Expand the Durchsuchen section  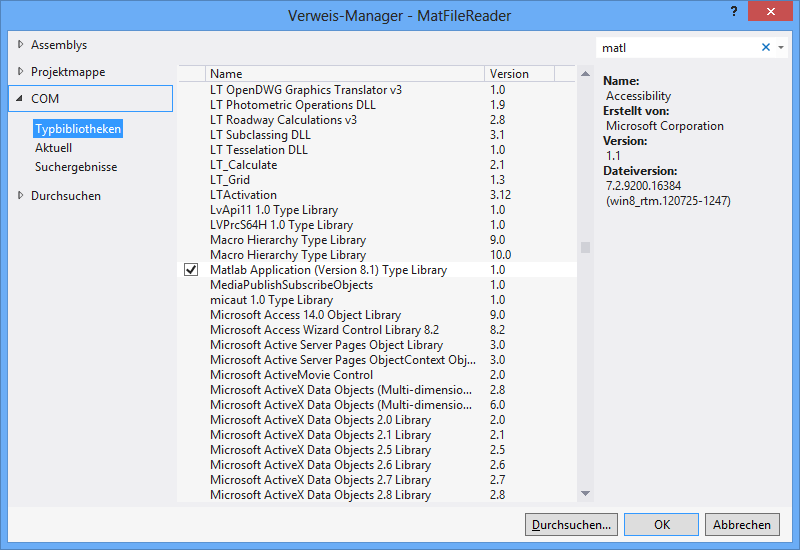point(21,196)
